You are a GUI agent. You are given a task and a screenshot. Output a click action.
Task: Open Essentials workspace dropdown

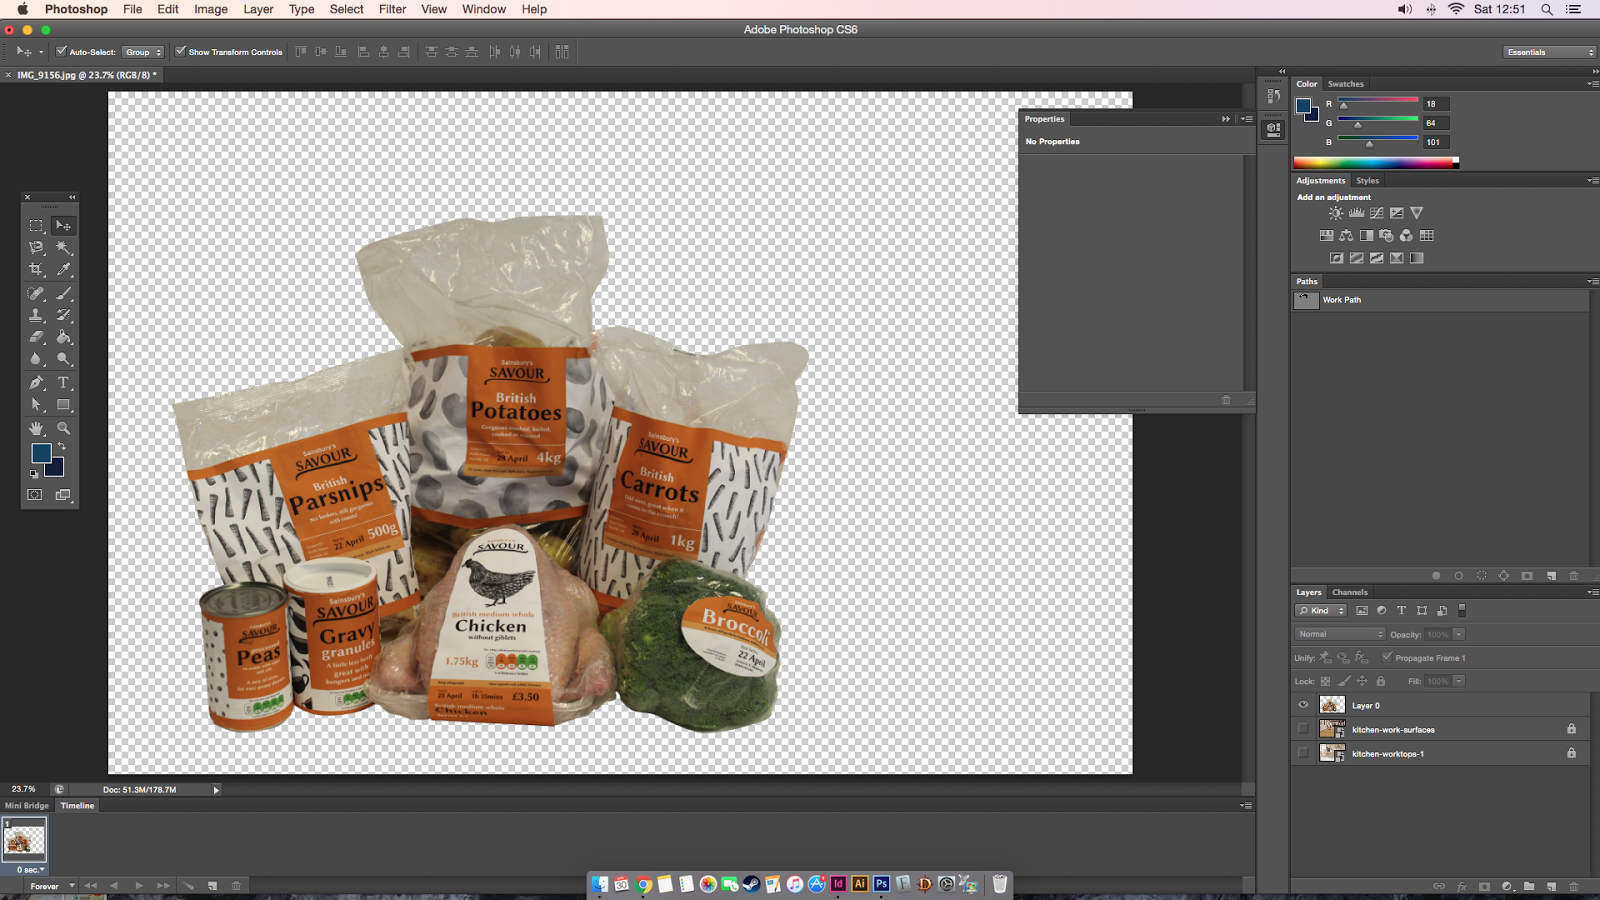[1550, 52]
